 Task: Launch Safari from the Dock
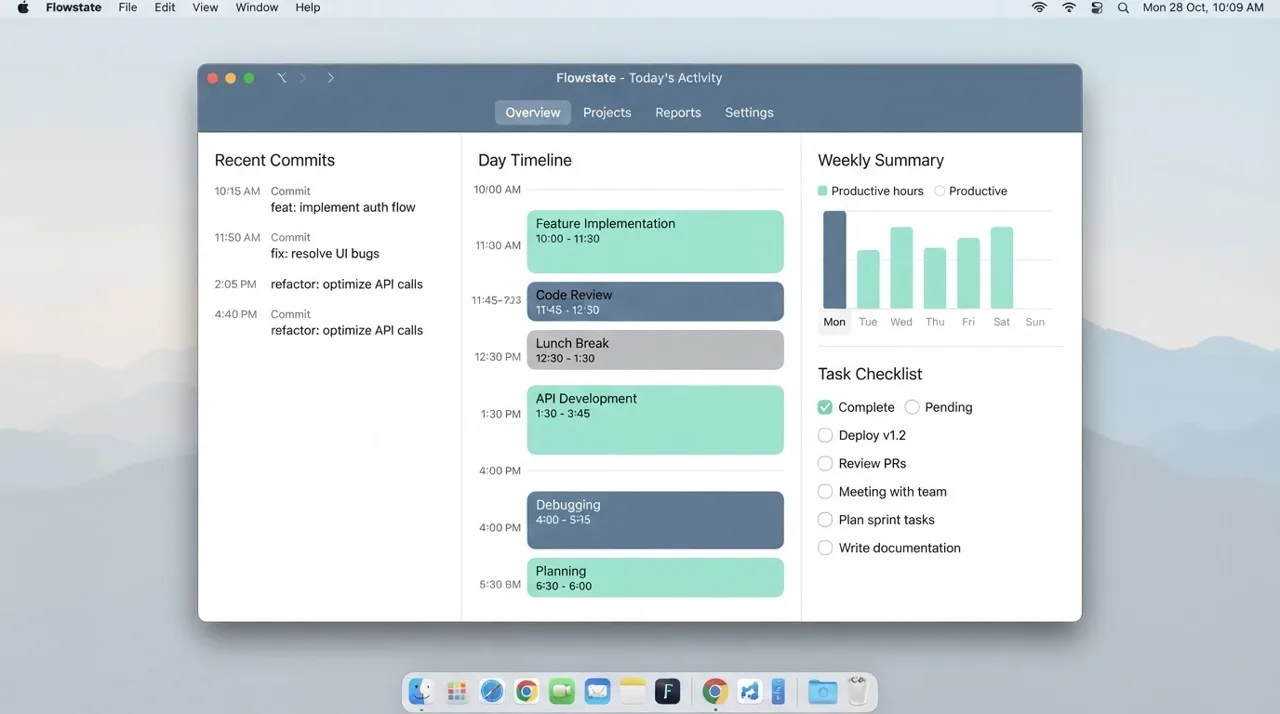coord(492,691)
